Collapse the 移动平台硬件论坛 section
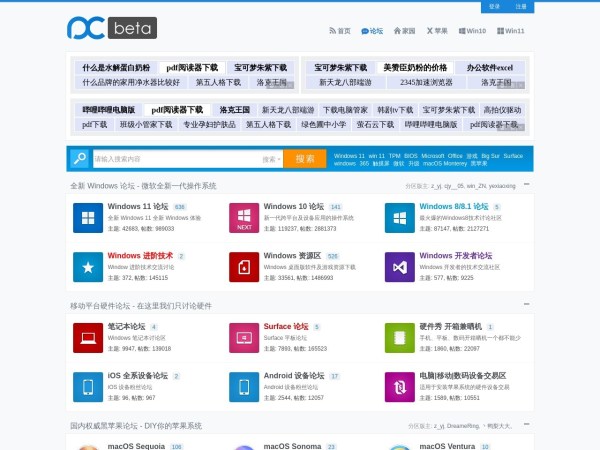The width and height of the screenshot is (600, 450). coord(526,304)
